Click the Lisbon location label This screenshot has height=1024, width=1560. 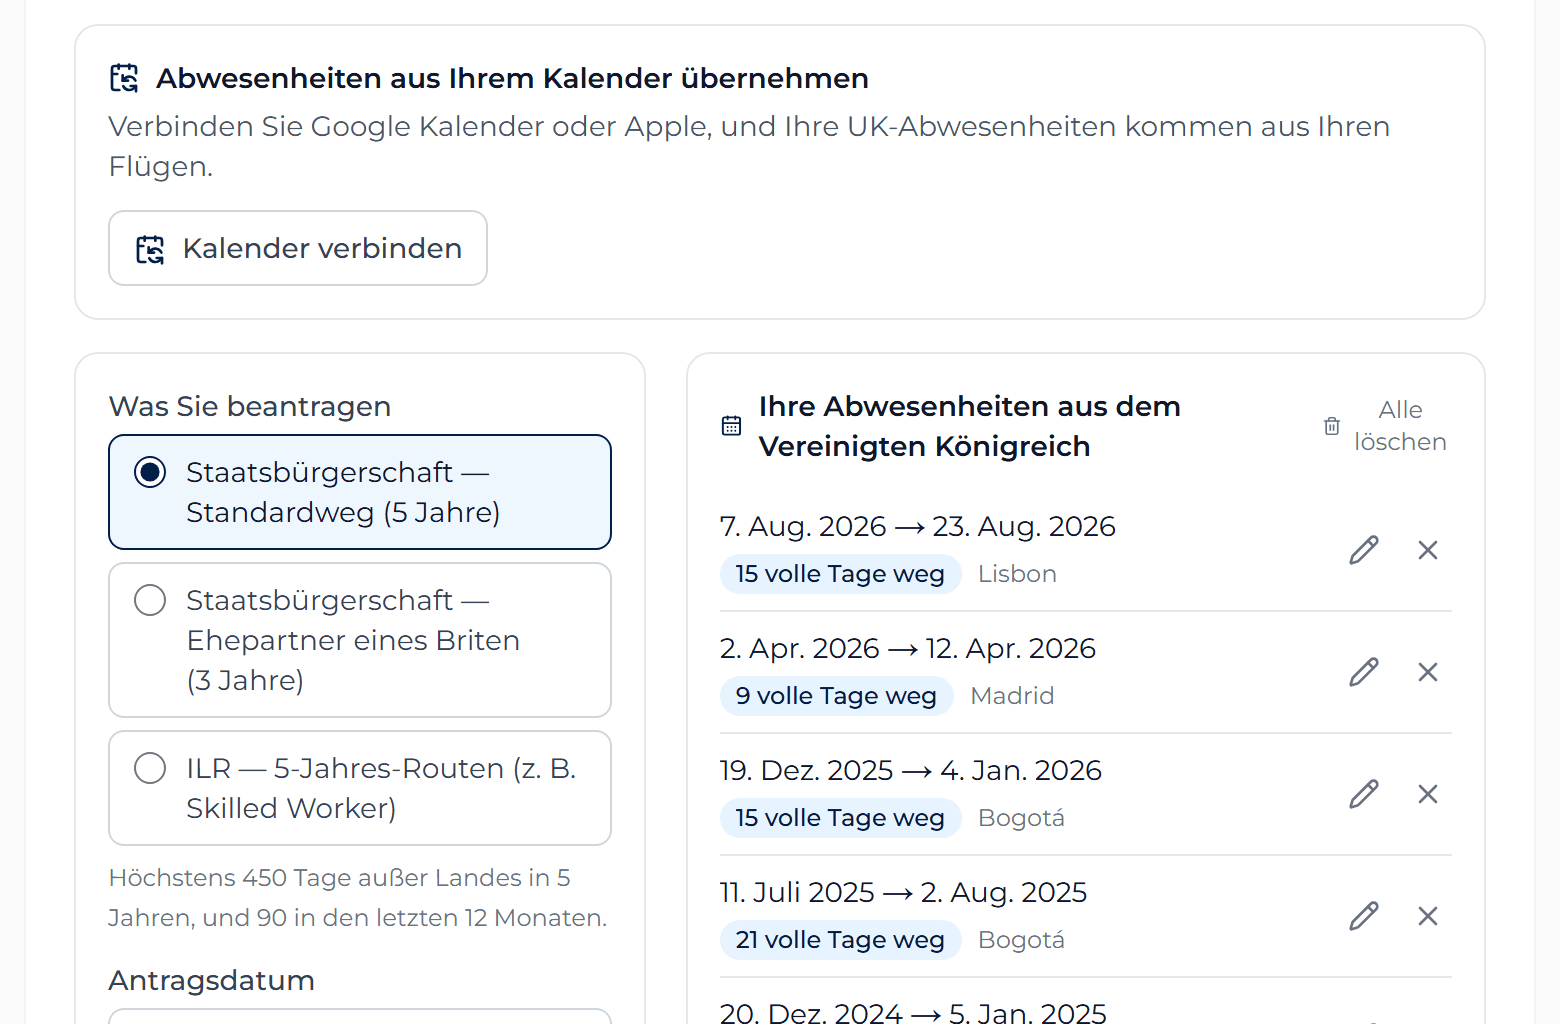tap(1017, 574)
